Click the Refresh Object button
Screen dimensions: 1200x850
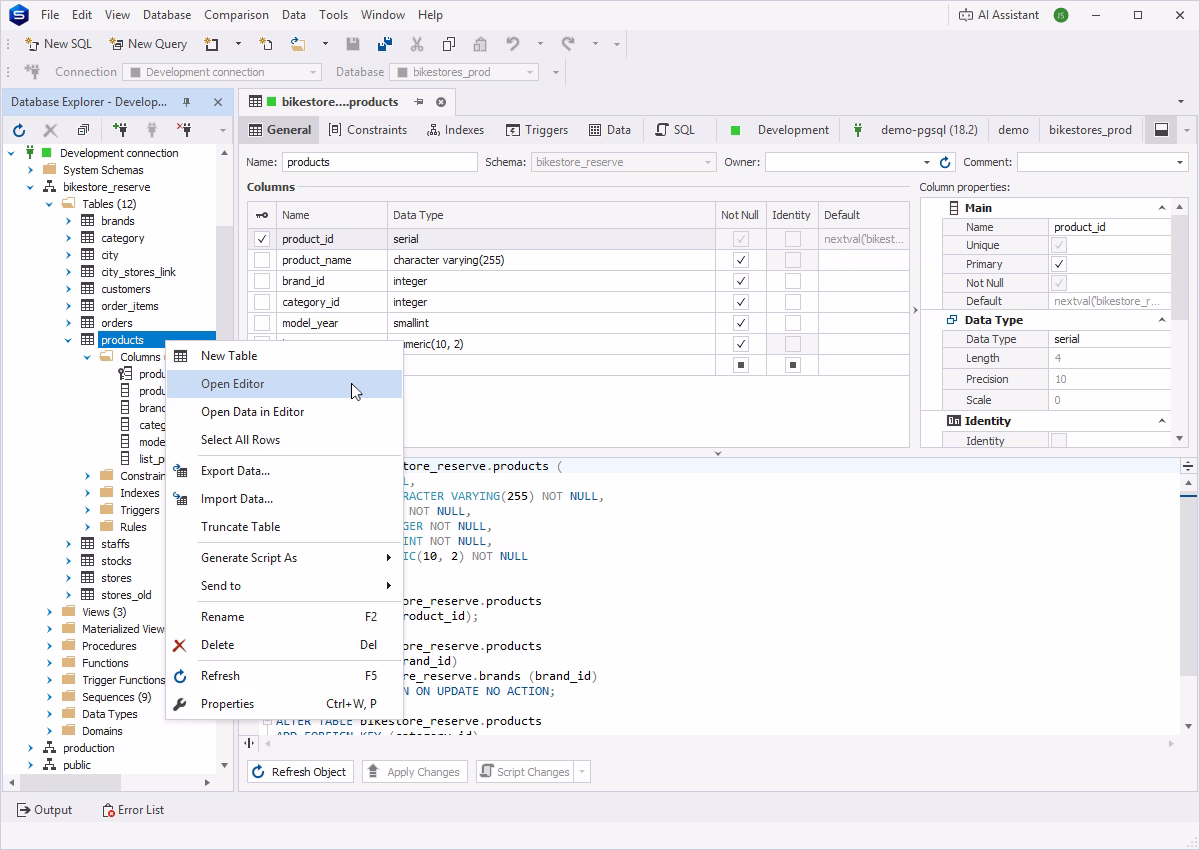301,772
